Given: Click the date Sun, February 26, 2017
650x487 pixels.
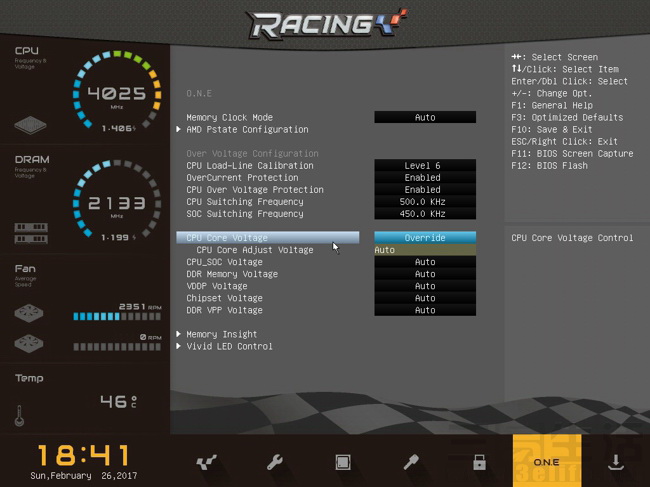Looking at the screenshot, I should point(83,475).
